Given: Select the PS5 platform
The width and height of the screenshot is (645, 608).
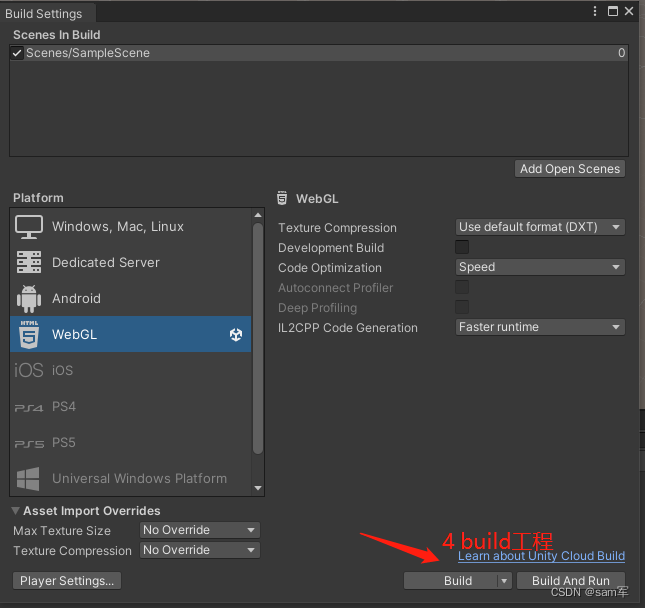Looking at the screenshot, I should click(130, 443).
